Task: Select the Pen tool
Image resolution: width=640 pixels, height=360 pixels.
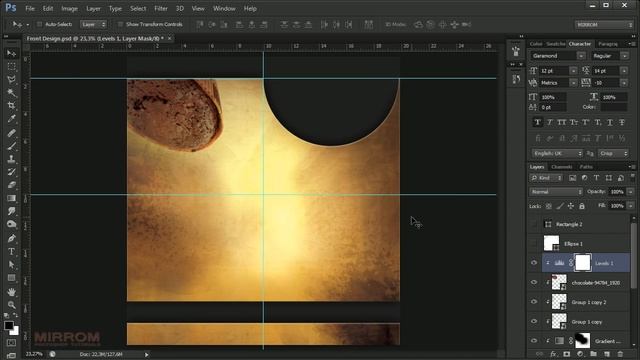Action: pyautogui.click(x=11, y=238)
